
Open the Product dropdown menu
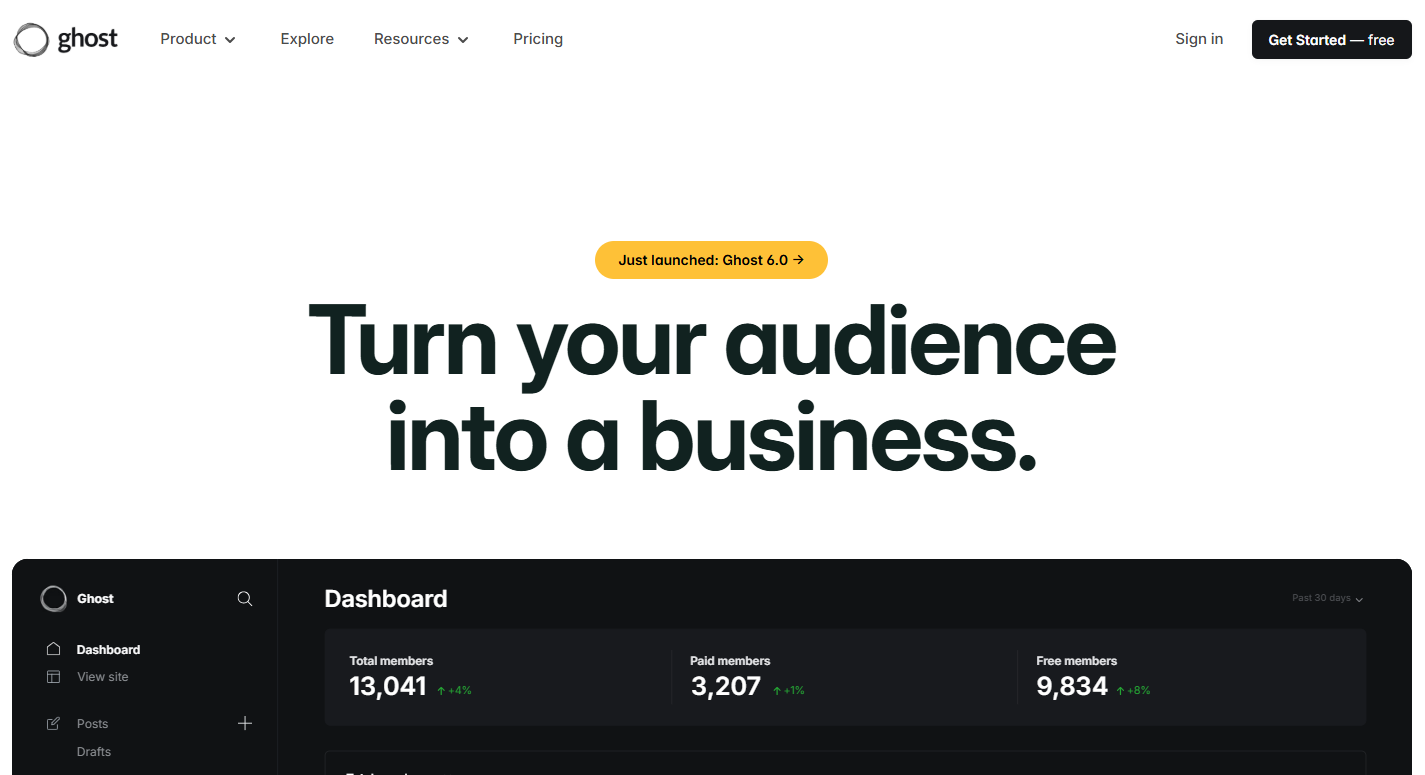click(198, 39)
